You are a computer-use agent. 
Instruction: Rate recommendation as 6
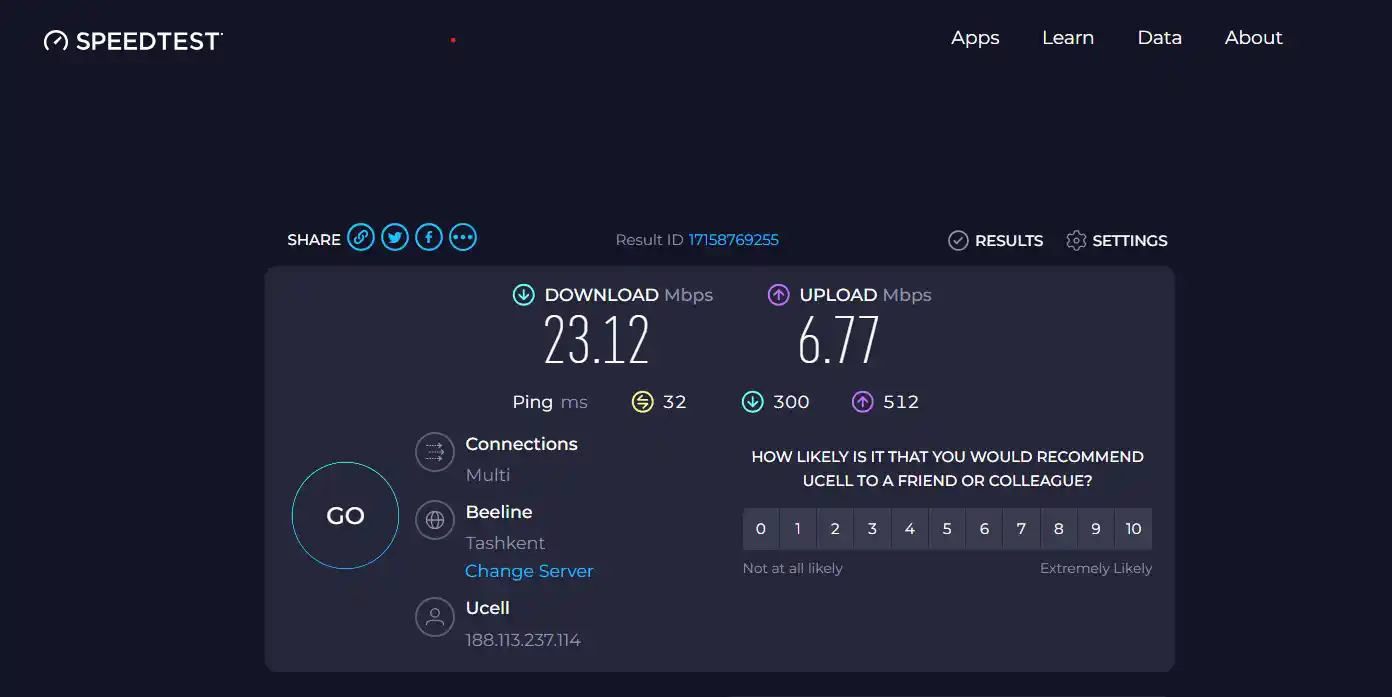coord(984,529)
